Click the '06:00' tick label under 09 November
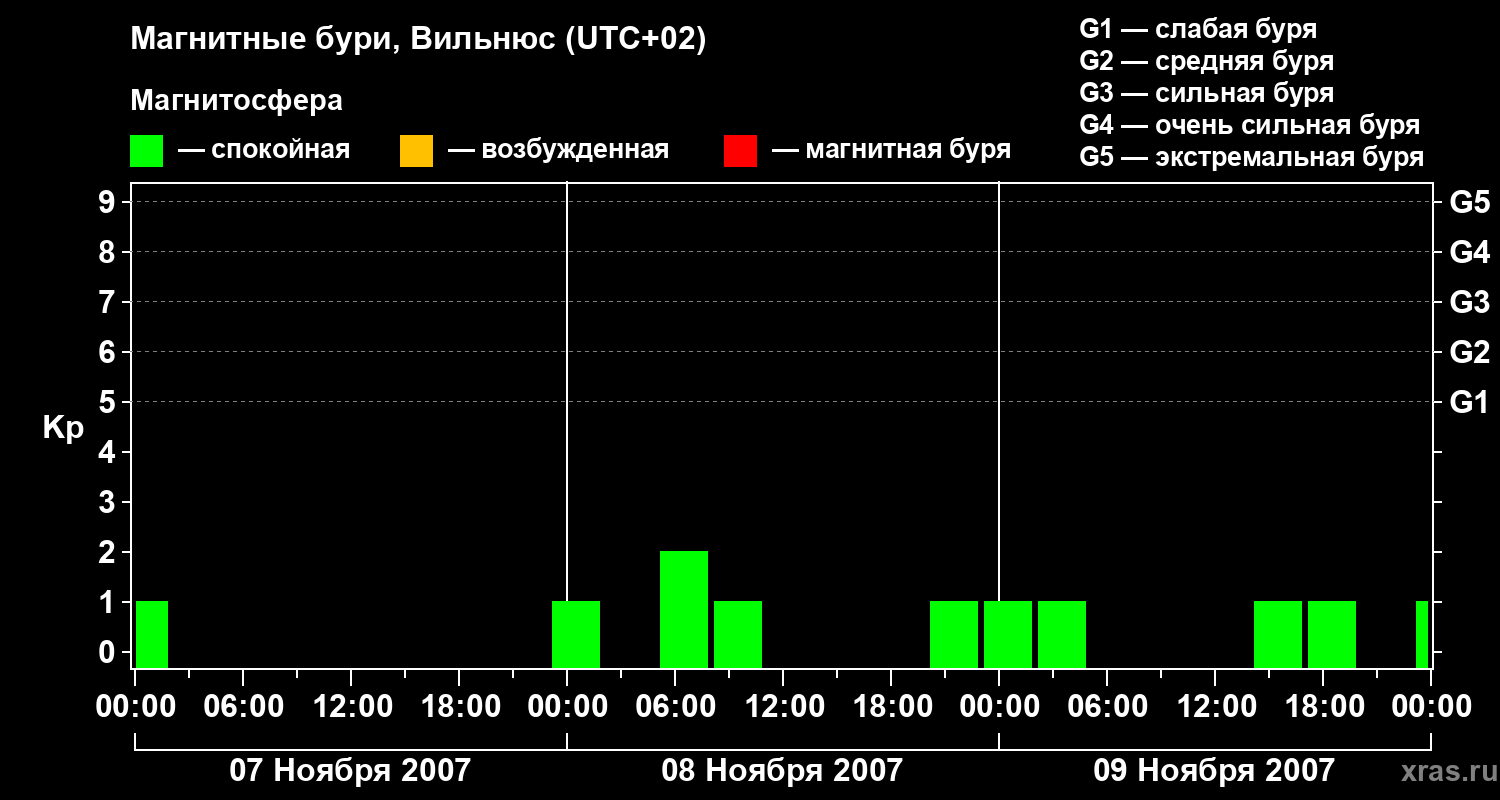The width and height of the screenshot is (1500, 800). pos(1108,706)
